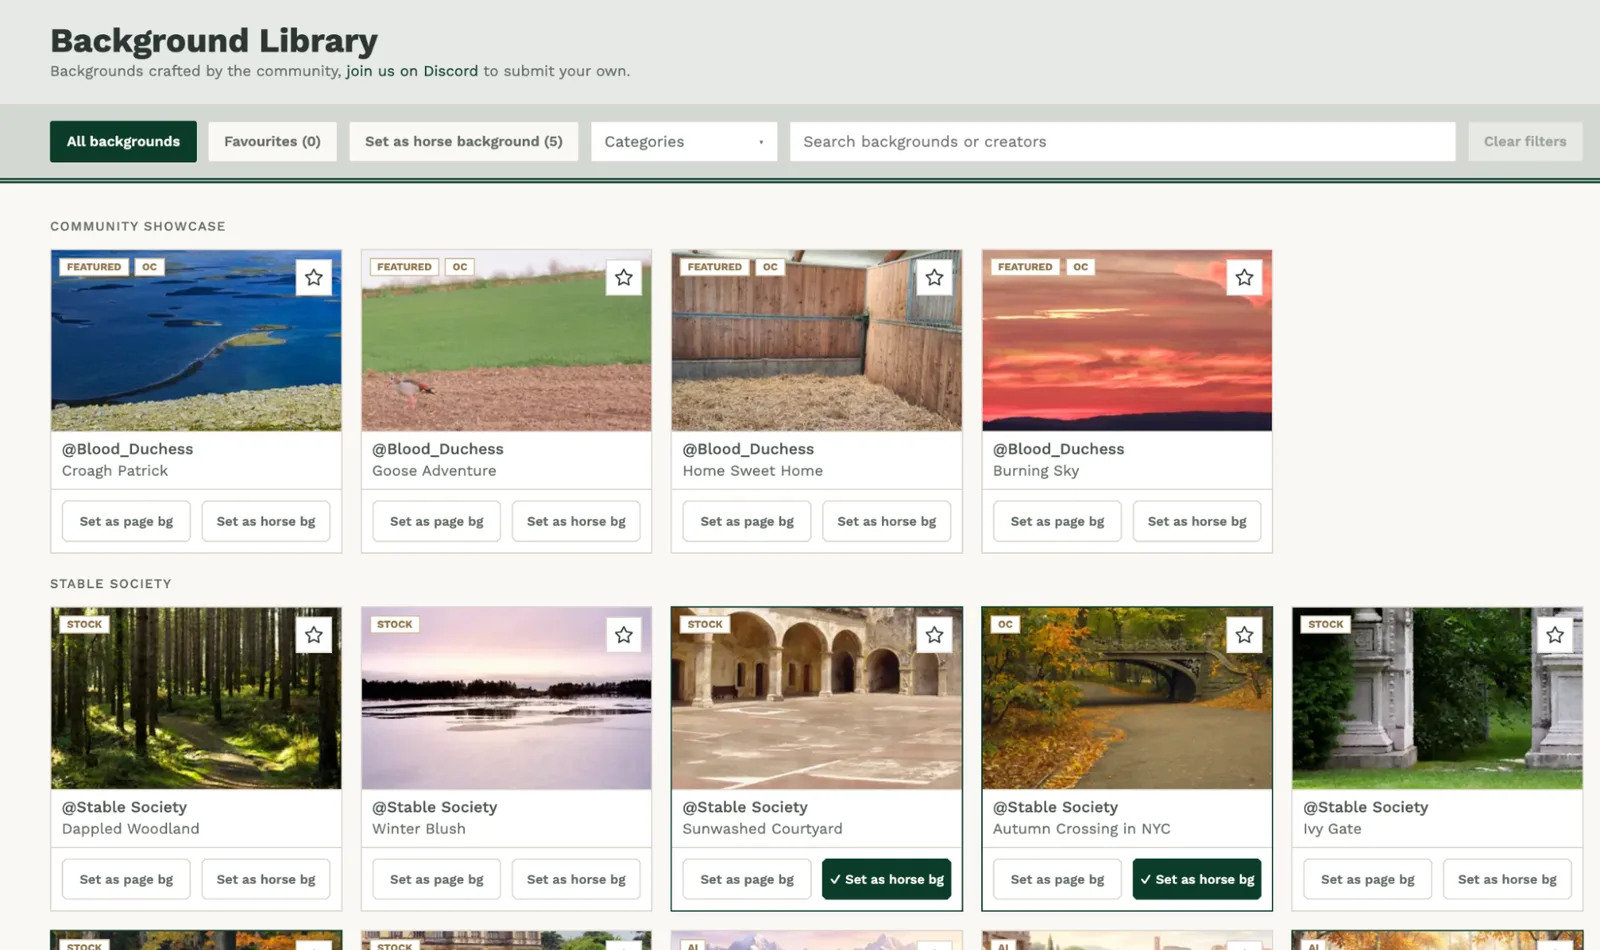The height and width of the screenshot is (950, 1600).
Task: Set Goose Adventure as page bg
Action: tap(436, 521)
